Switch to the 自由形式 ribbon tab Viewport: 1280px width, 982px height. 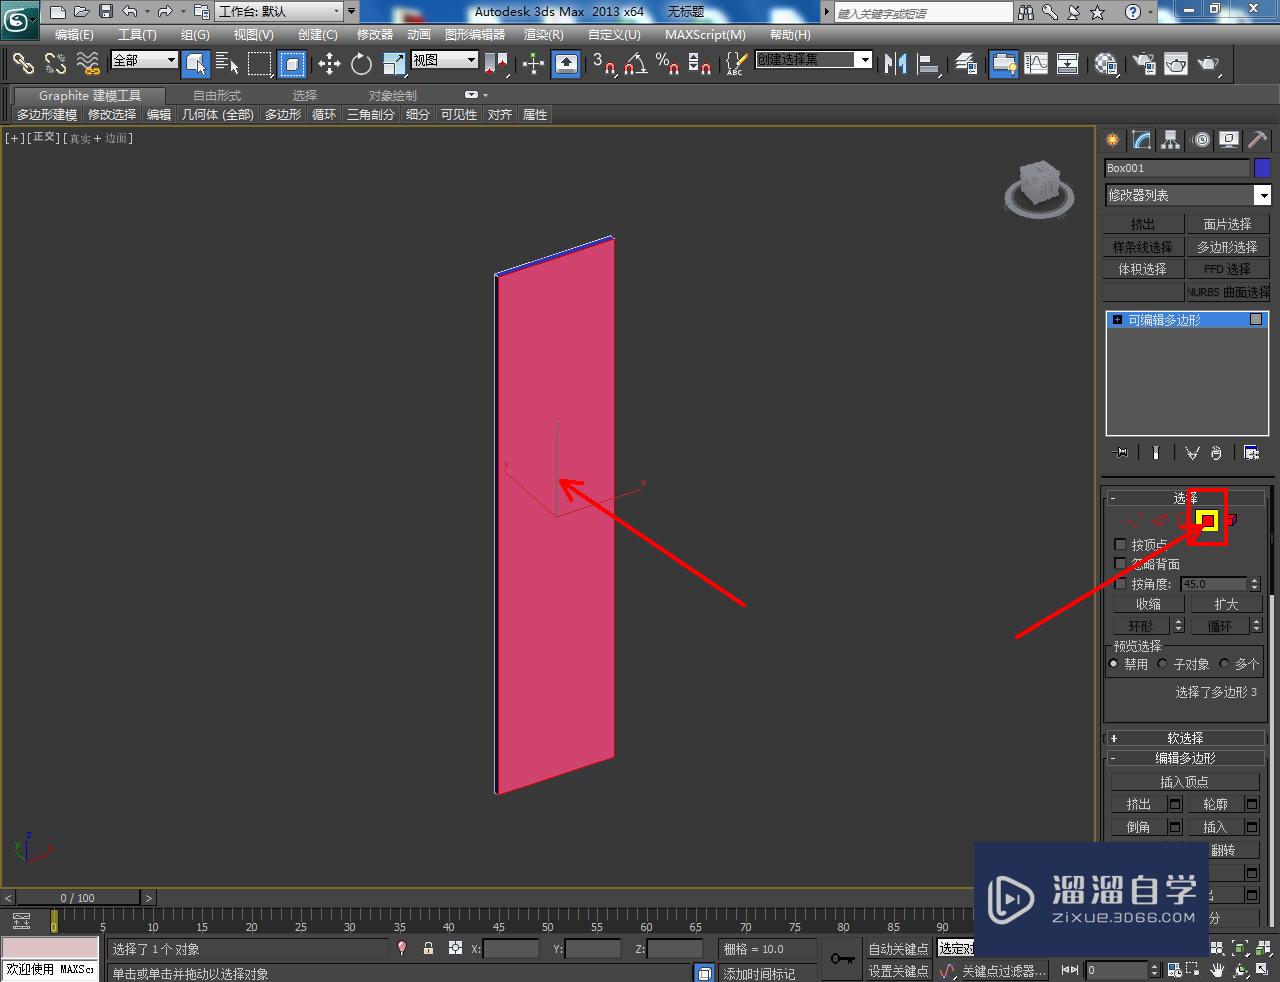(217, 96)
